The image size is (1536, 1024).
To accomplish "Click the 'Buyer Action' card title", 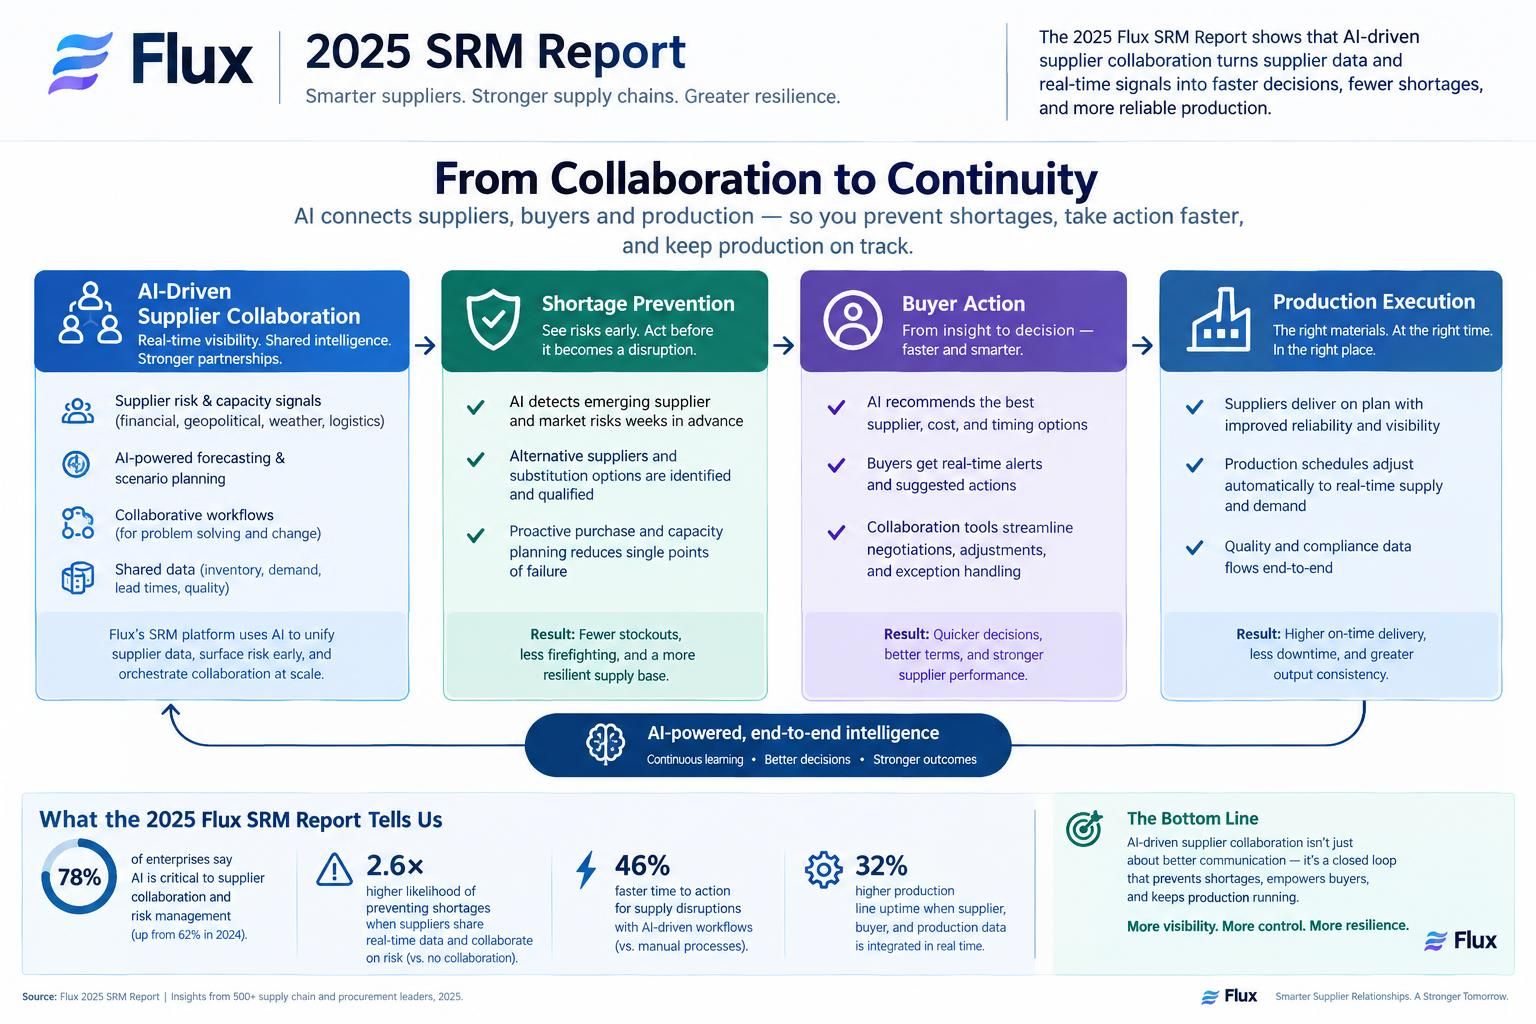I will pos(963,303).
